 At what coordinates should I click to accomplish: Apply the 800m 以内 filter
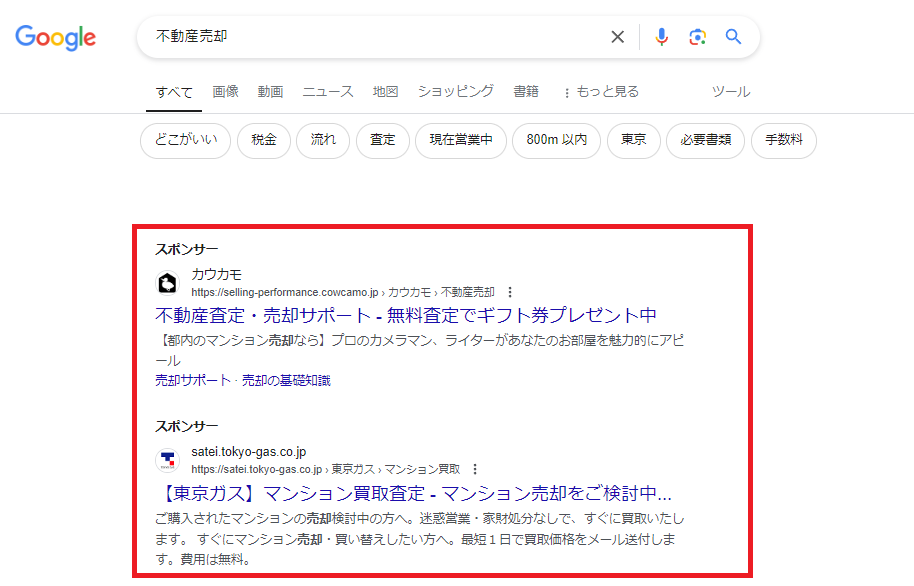556,141
